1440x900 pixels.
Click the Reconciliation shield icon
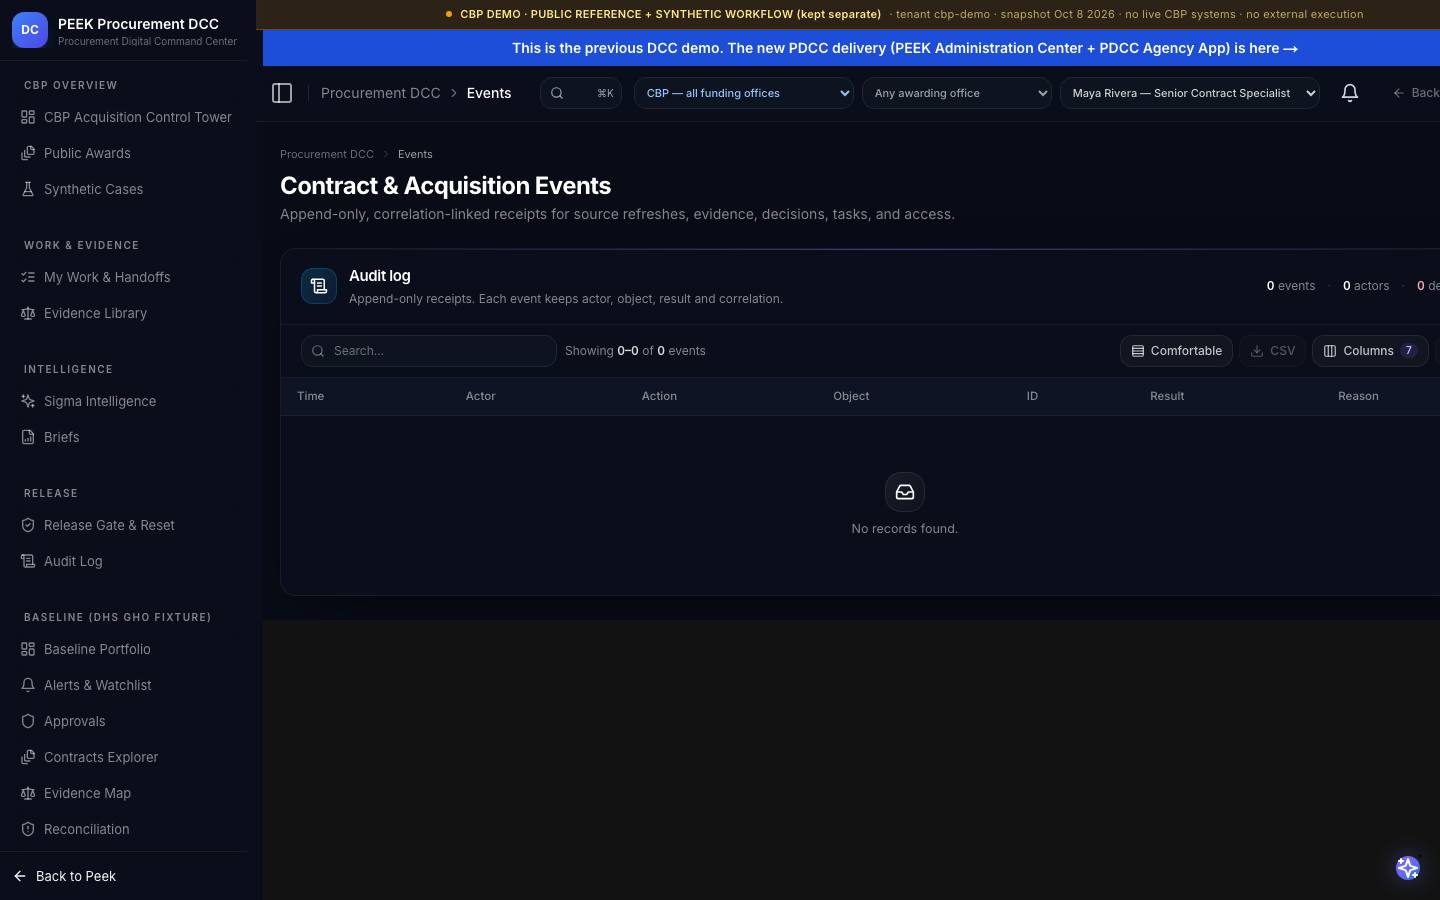coord(28,829)
